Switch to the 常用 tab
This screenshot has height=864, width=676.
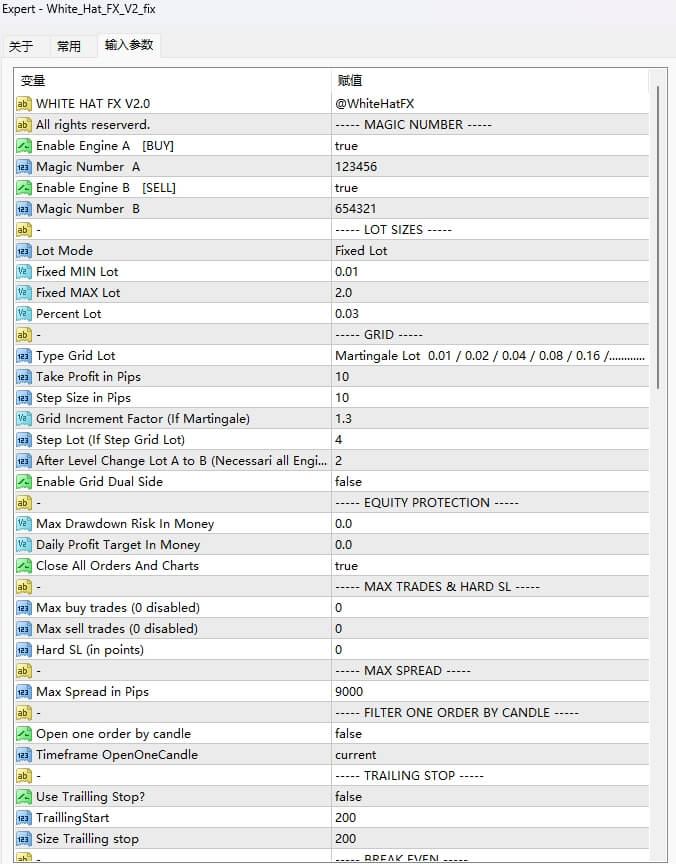[69, 46]
